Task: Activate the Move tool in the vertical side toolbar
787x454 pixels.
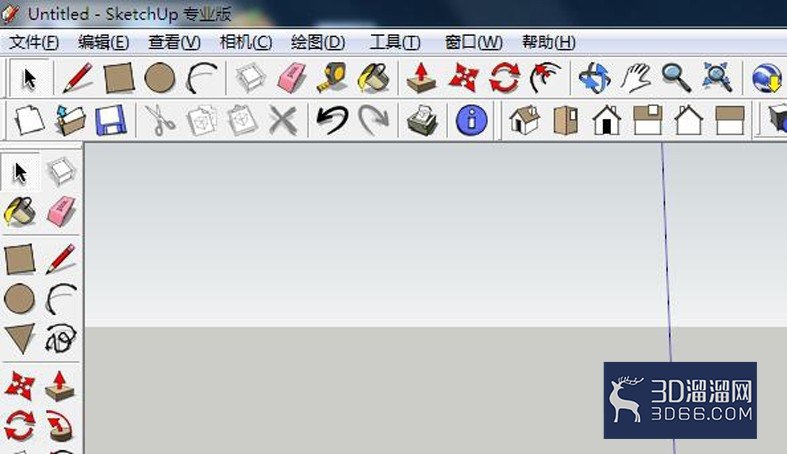Action: coord(20,386)
